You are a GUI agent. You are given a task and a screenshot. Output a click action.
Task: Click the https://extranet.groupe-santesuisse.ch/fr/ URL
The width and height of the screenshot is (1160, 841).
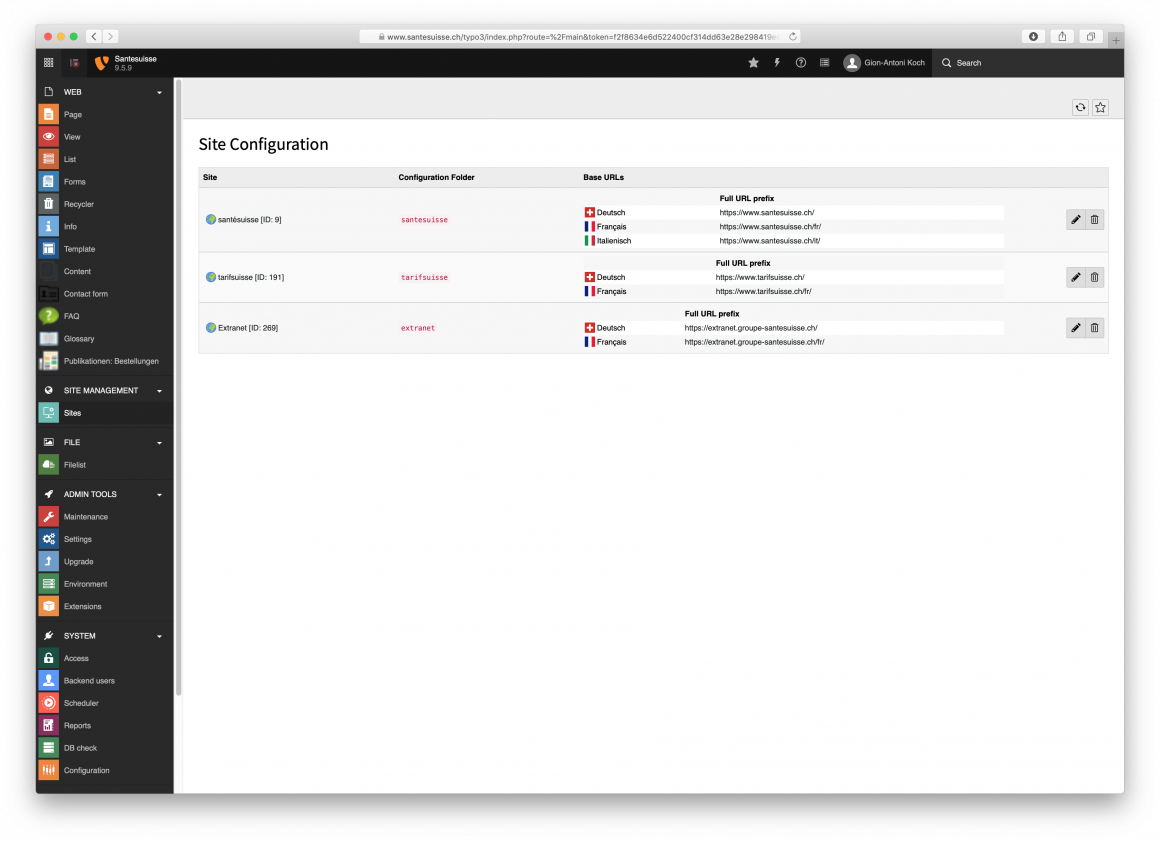coord(755,342)
